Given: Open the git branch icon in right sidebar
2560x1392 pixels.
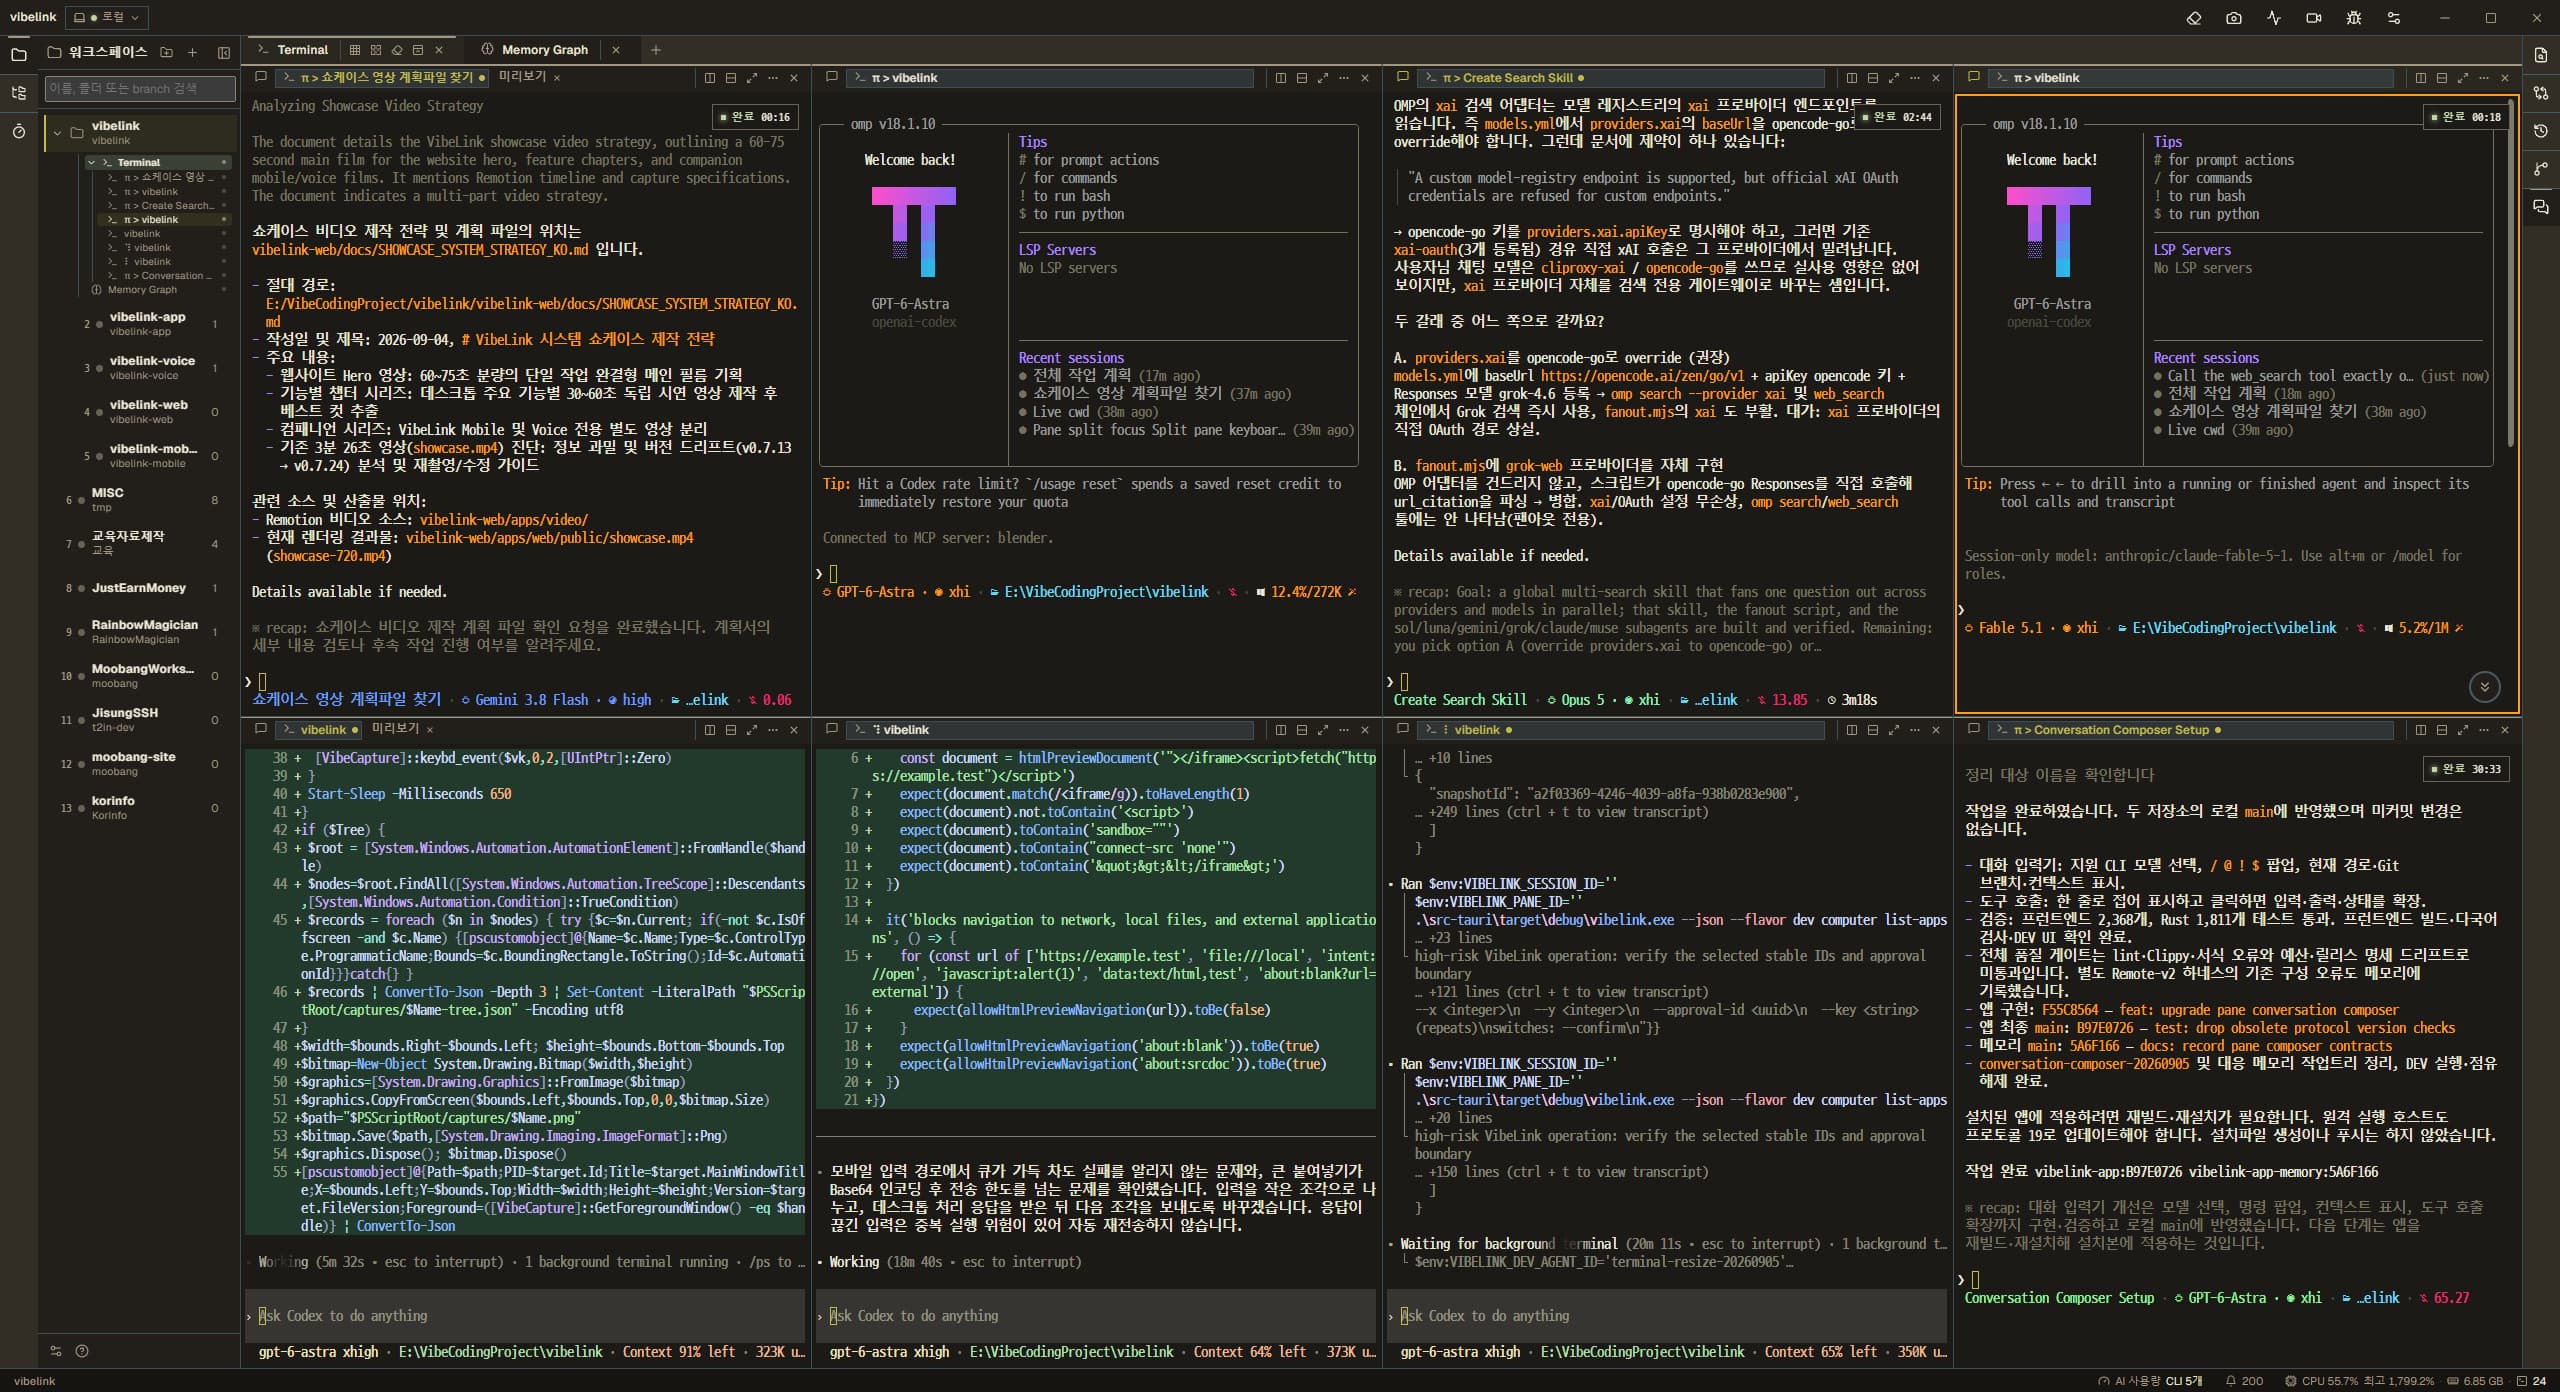Looking at the screenshot, I should [x=2541, y=169].
